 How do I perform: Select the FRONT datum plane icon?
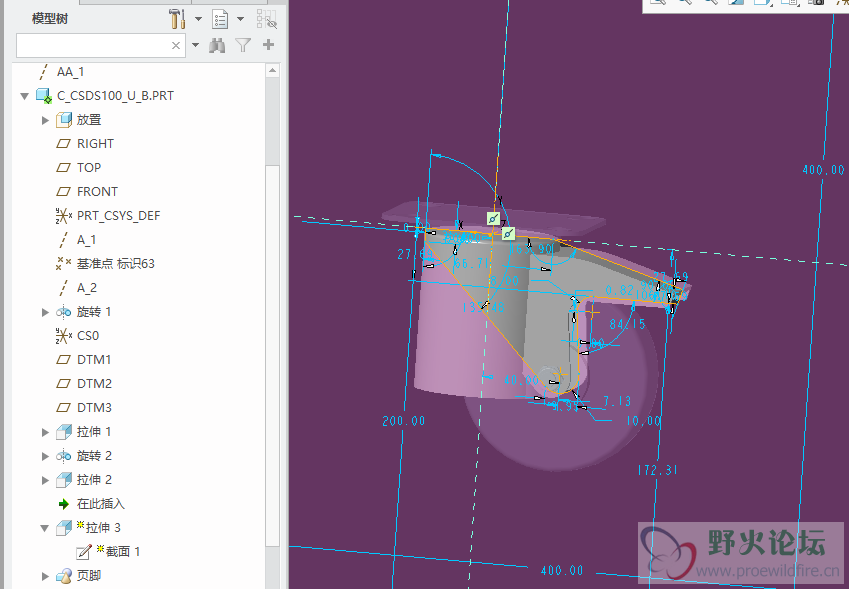[63, 191]
